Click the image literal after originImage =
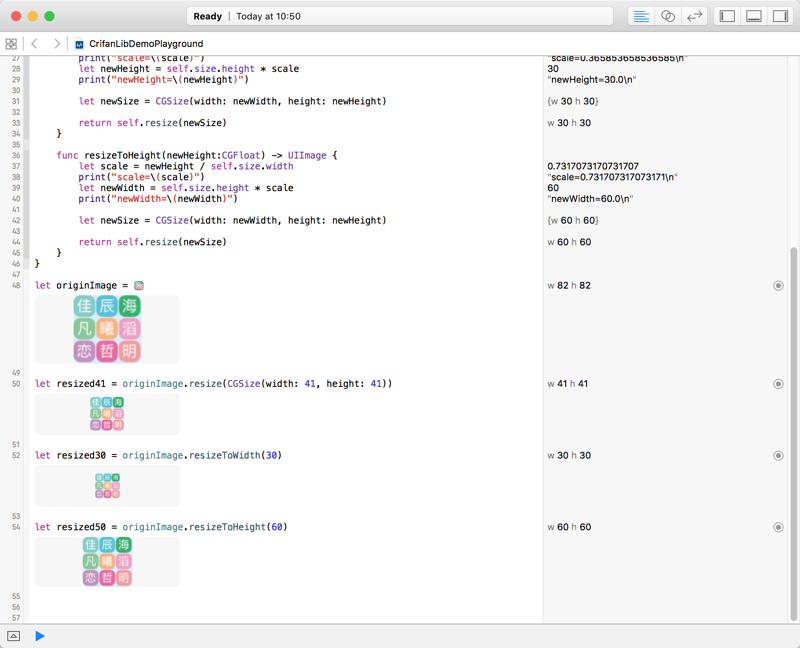The image size is (800, 648). click(139, 286)
